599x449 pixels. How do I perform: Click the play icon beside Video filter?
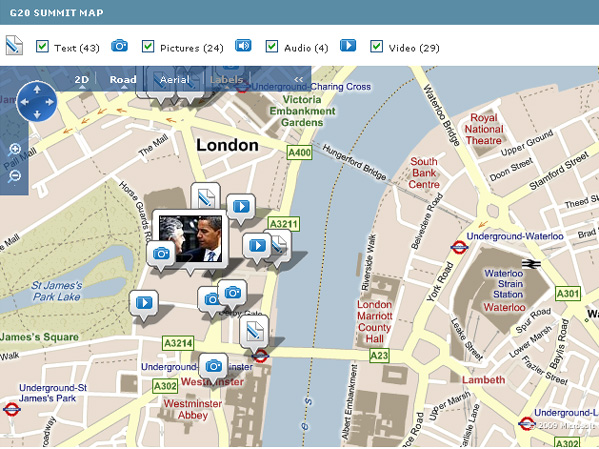click(348, 45)
